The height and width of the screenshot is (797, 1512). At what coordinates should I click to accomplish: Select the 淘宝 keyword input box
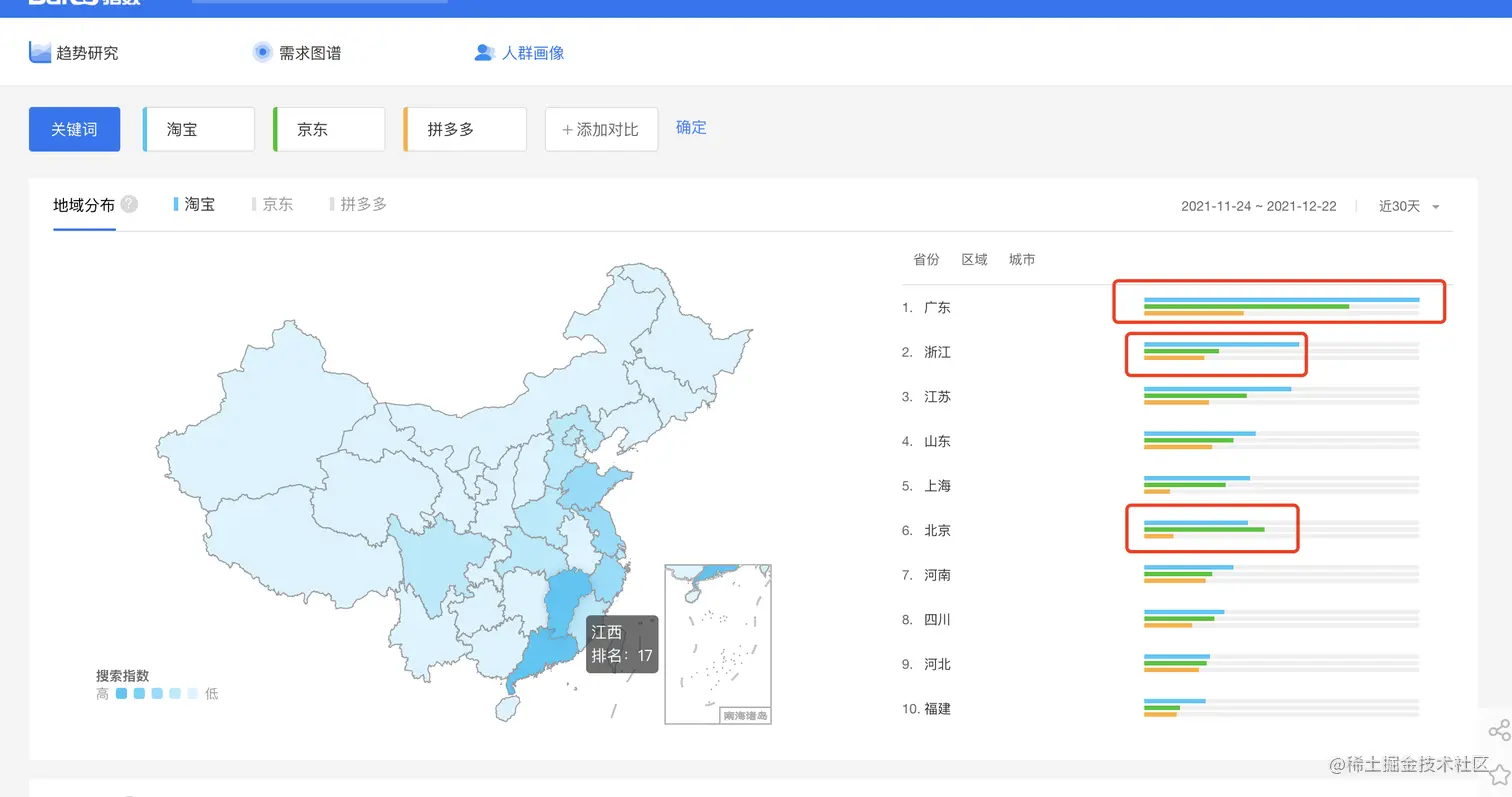pos(199,130)
